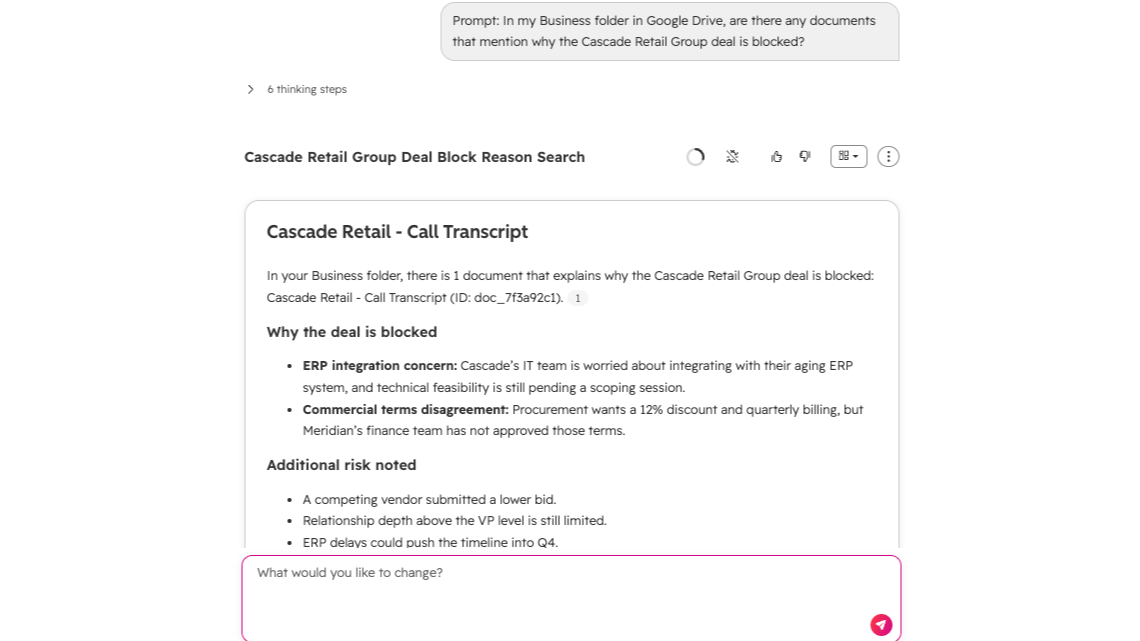Expand the 6 thinking steps chevron
Image resolution: width=1140 pixels, height=641 pixels.
[250, 89]
